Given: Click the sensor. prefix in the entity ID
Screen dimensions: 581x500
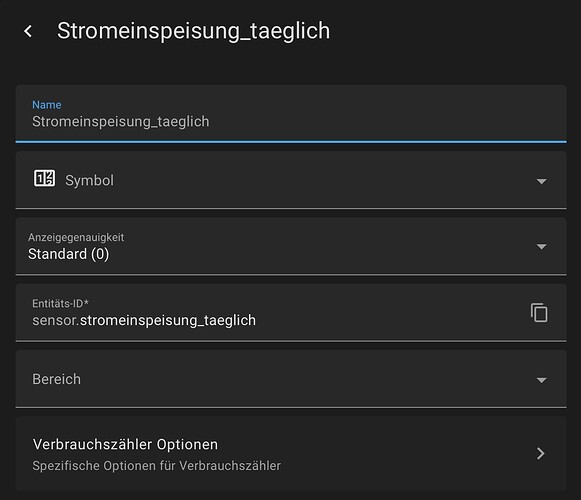Looking at the screenshot, I should 56,320.
